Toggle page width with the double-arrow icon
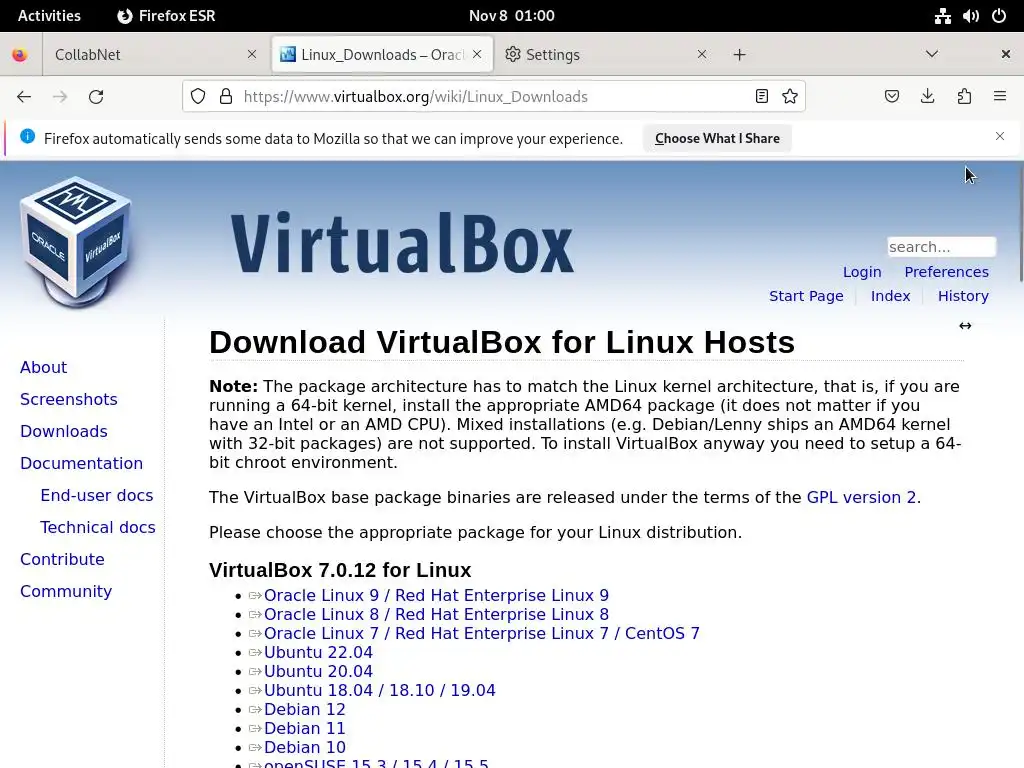Image resolution: width=1024 pixels, height=768 pixels. (965, 326)
